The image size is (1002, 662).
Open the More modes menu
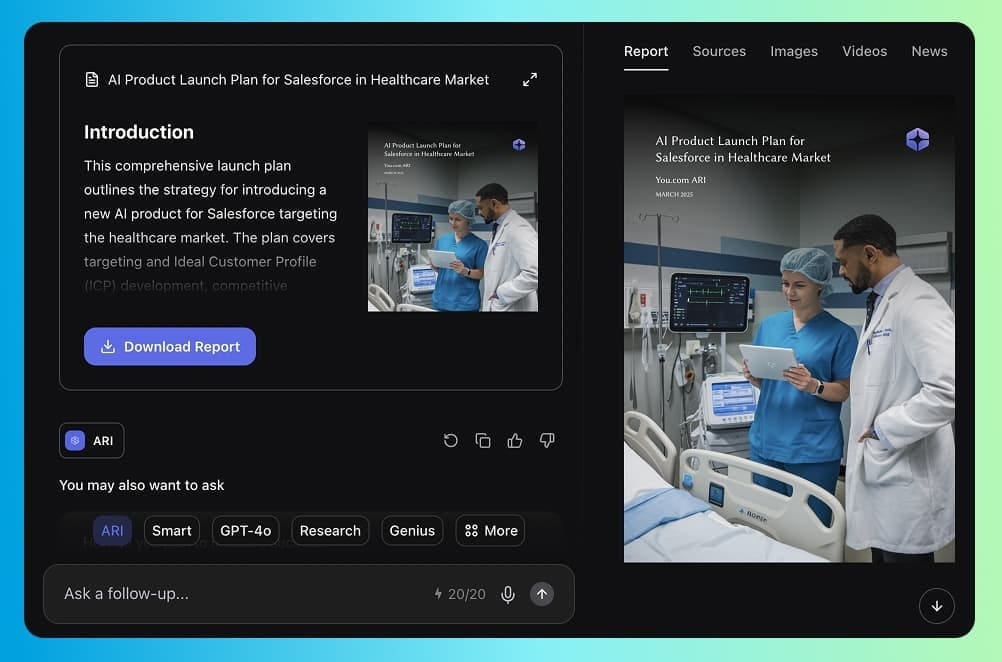(x=491, y=530)
